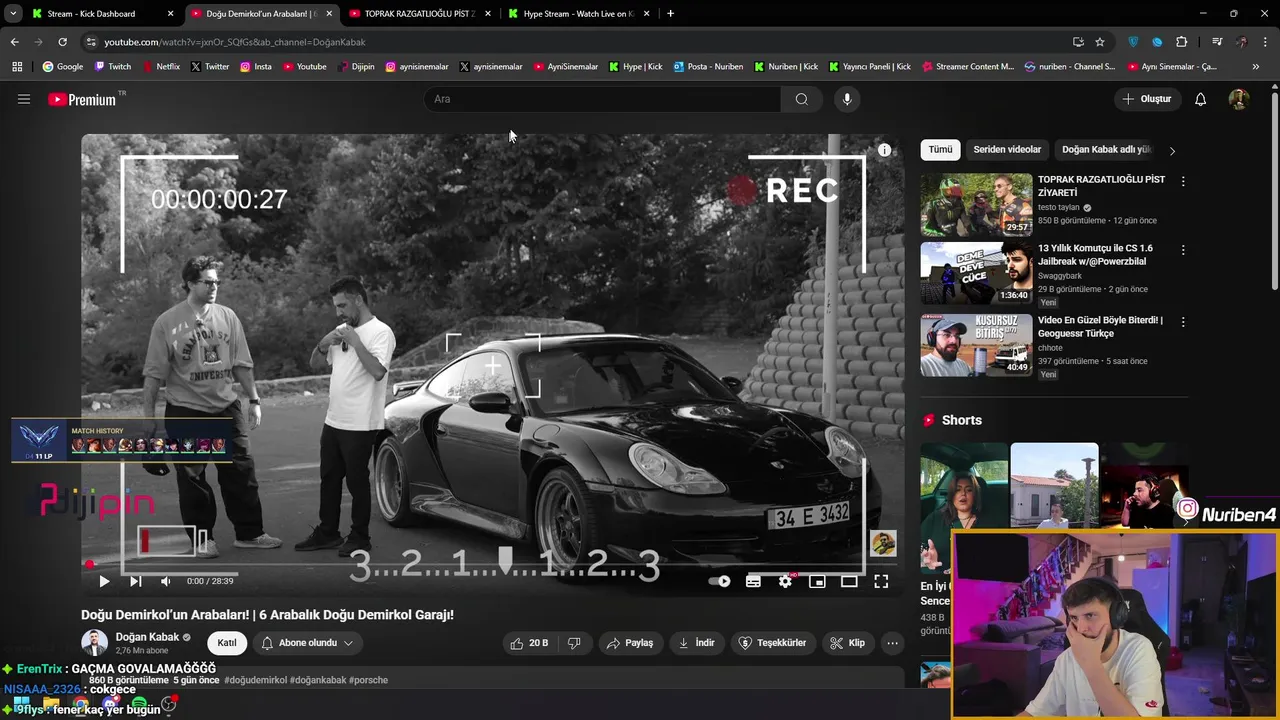Screen dimensions: 1280x720
Task: Start voice search with microphone icon
Action: coord(847,99)
